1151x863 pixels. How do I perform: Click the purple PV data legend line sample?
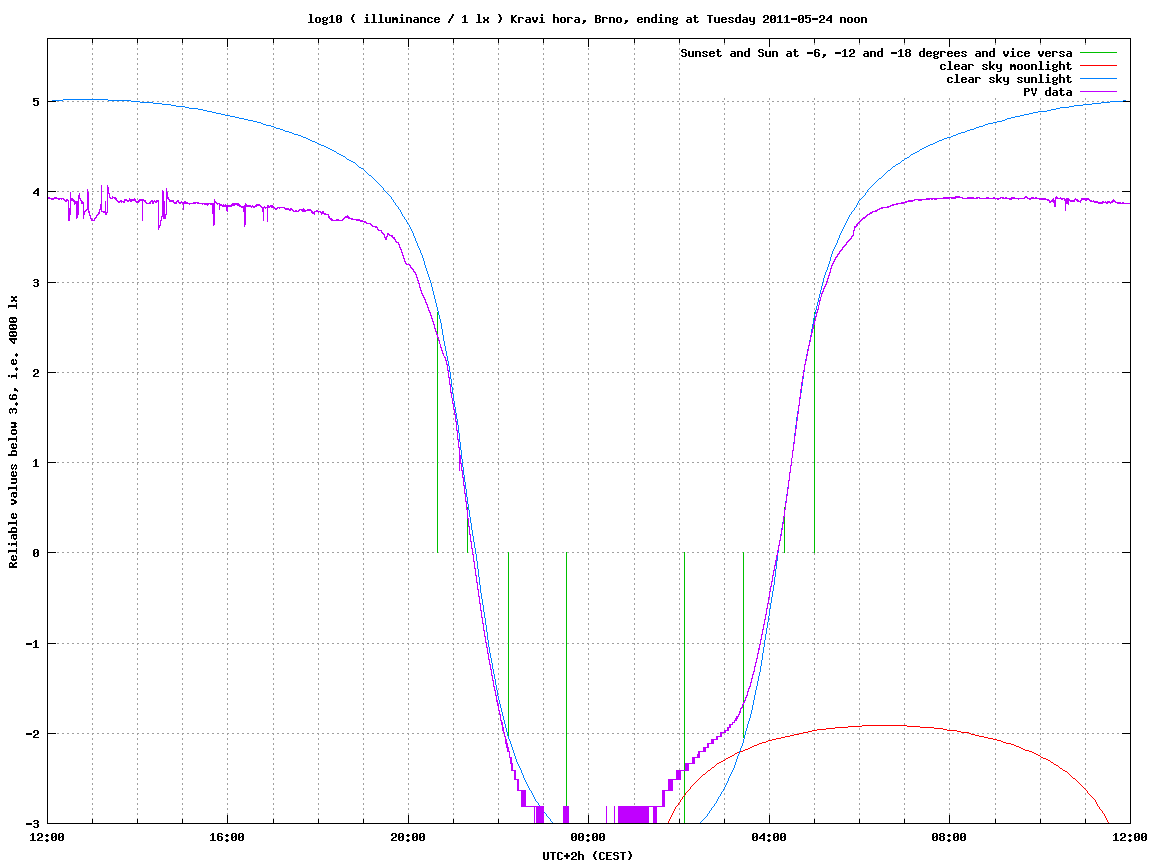point(1098,92)
